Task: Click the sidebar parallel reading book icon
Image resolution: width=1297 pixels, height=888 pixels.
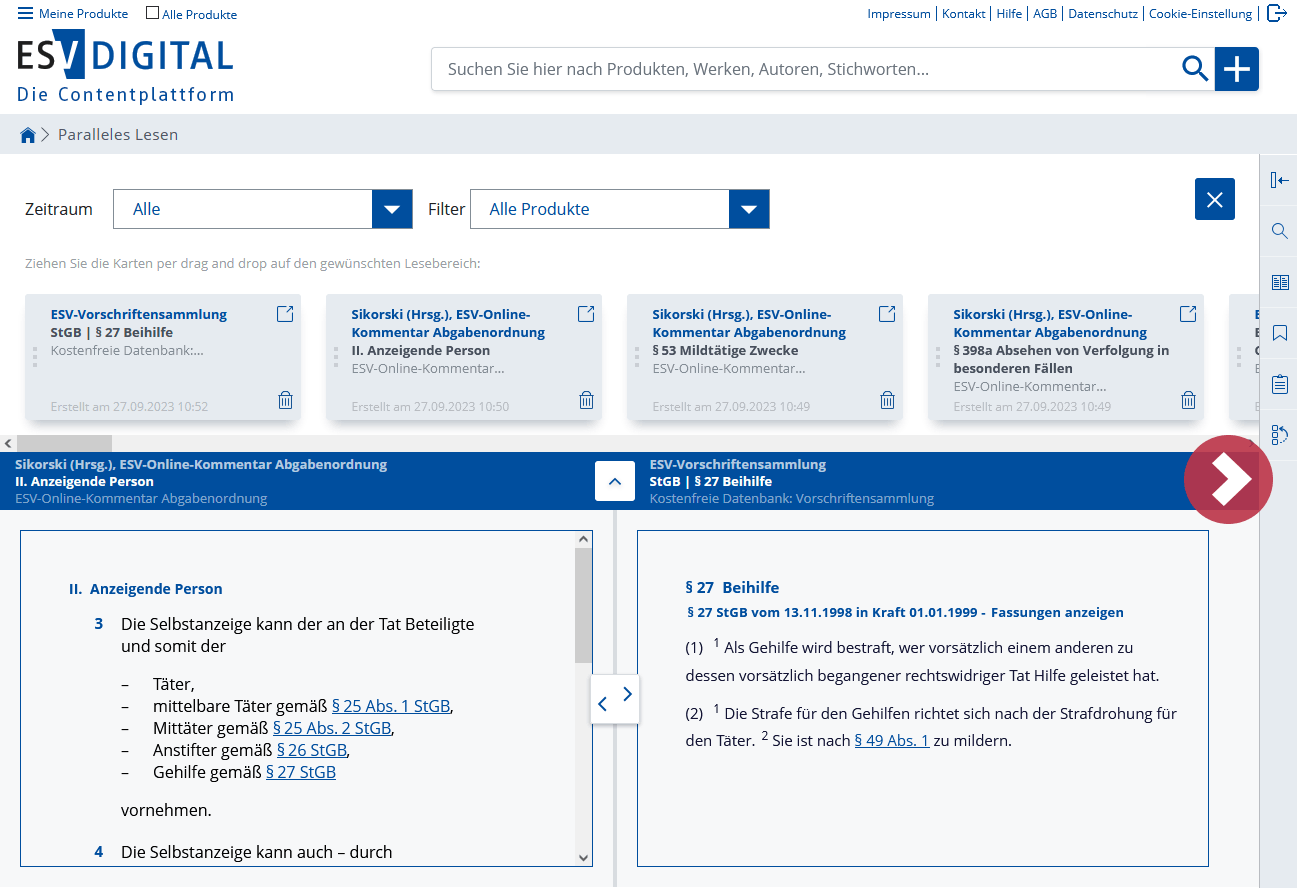Action: tap(1279, 282)
